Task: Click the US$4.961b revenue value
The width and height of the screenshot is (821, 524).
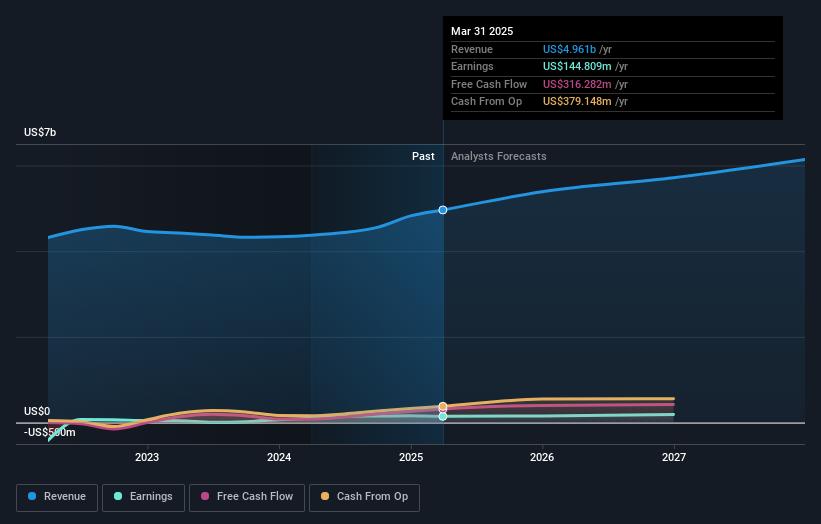Action: (569, 49)
